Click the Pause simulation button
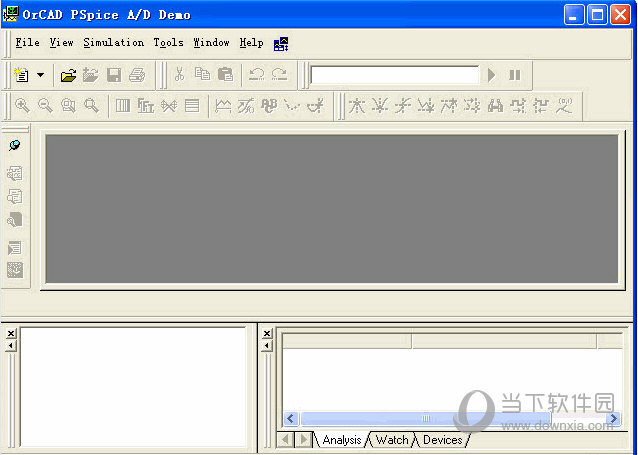Viewport: 638px width, 455px height. click(x=515, y=75)
